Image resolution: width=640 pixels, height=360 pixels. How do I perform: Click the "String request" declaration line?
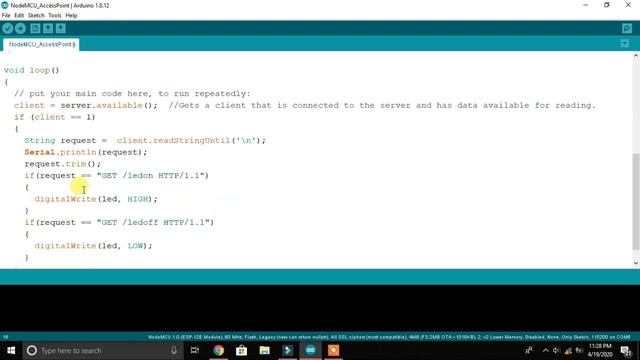click(x=145, y=140)
